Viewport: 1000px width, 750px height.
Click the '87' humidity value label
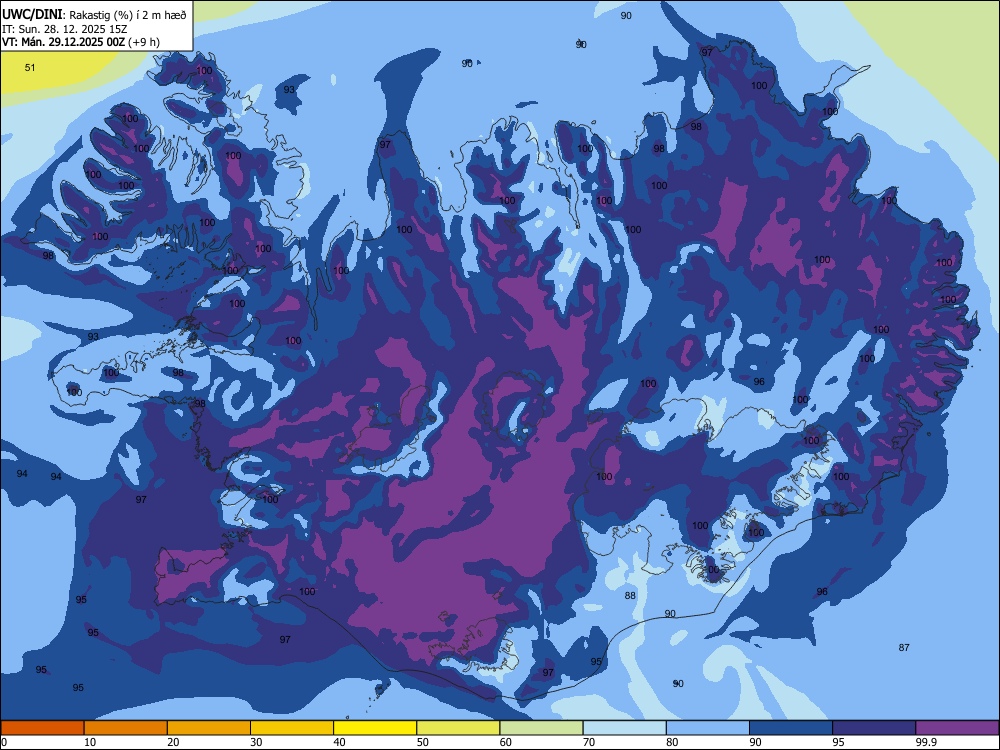[x=904, y=647]
